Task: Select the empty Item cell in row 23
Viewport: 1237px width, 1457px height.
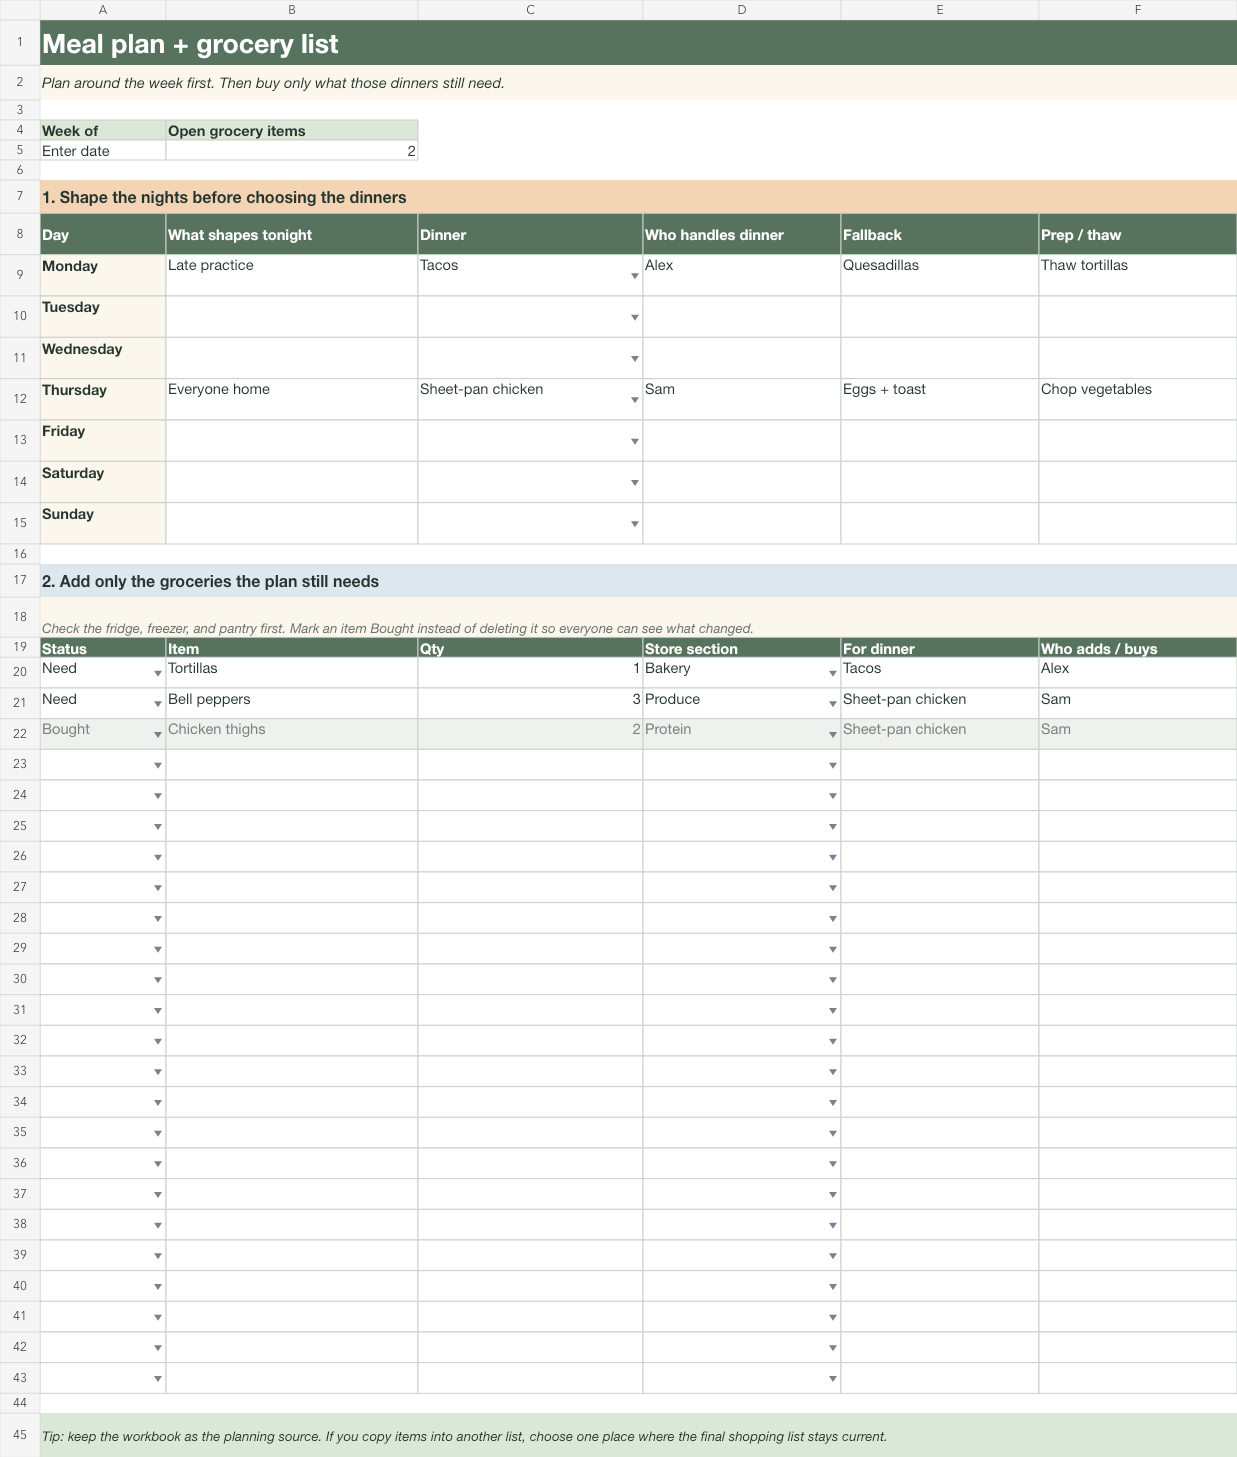Action: tap(292, 765)
